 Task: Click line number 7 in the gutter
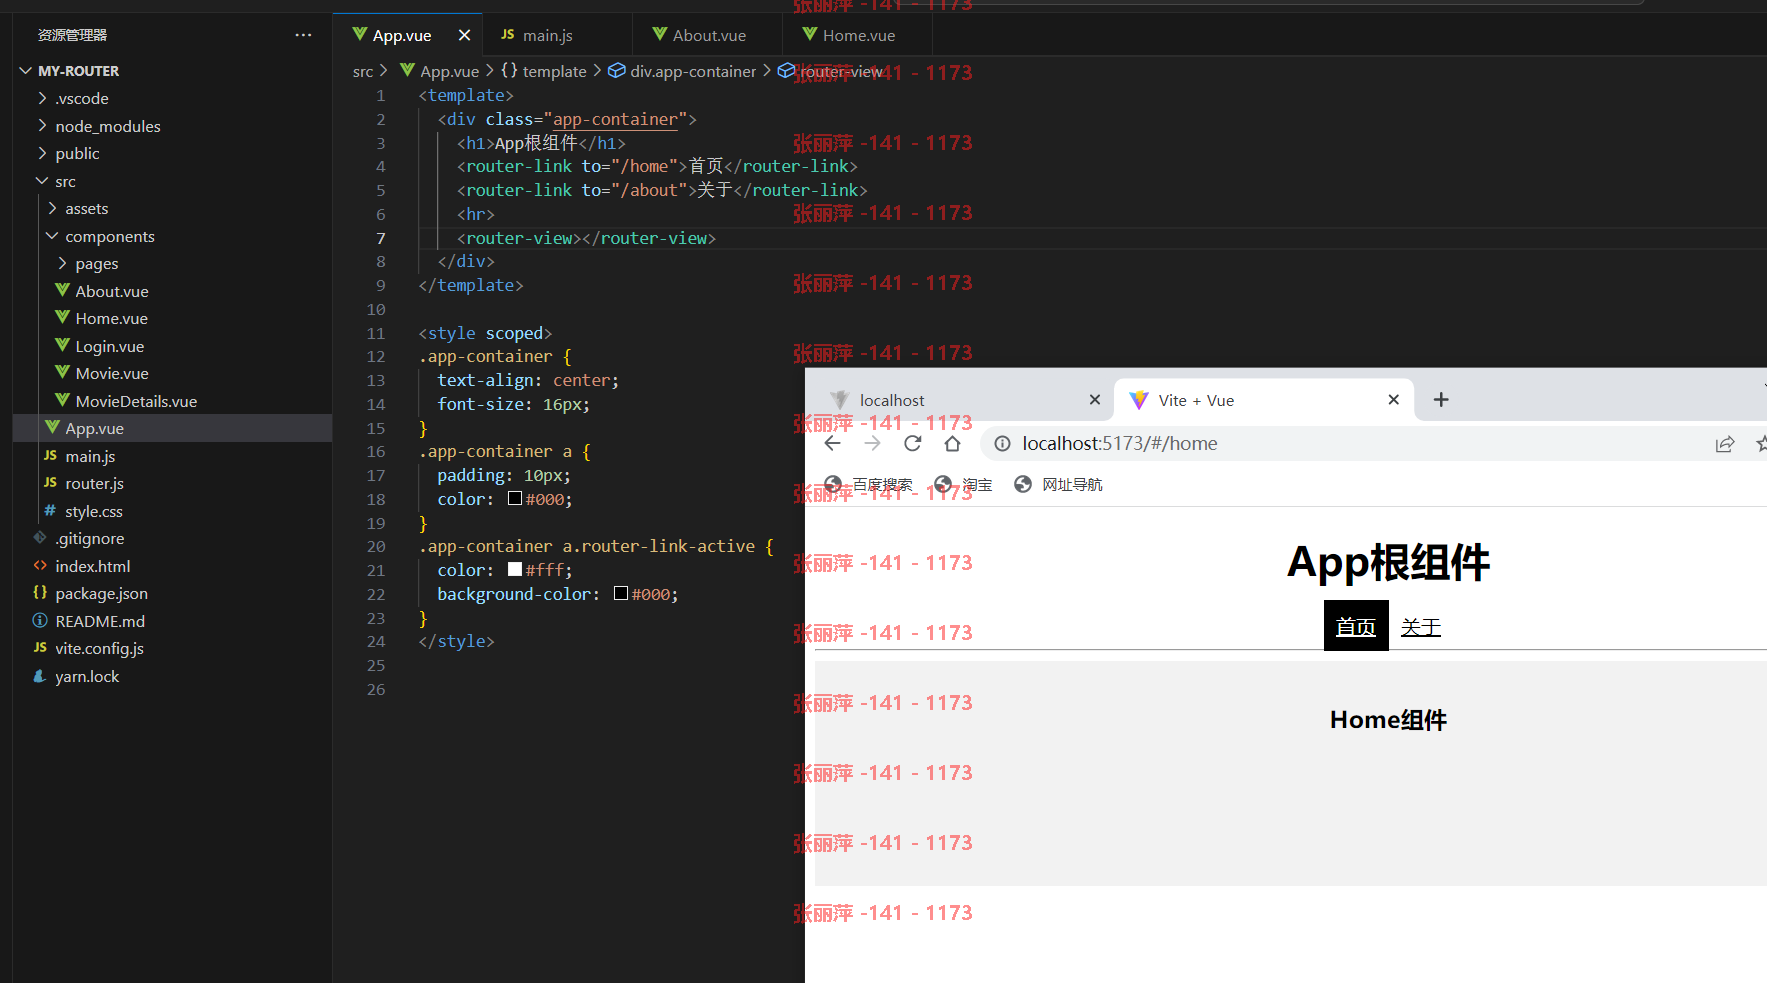tap(380, 238)
